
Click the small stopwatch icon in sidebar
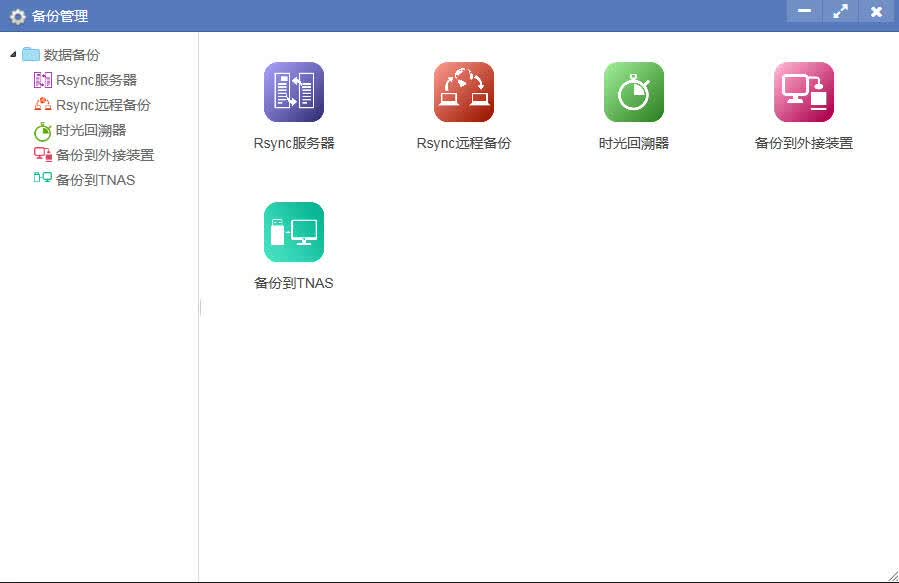[x=42, y=131]
